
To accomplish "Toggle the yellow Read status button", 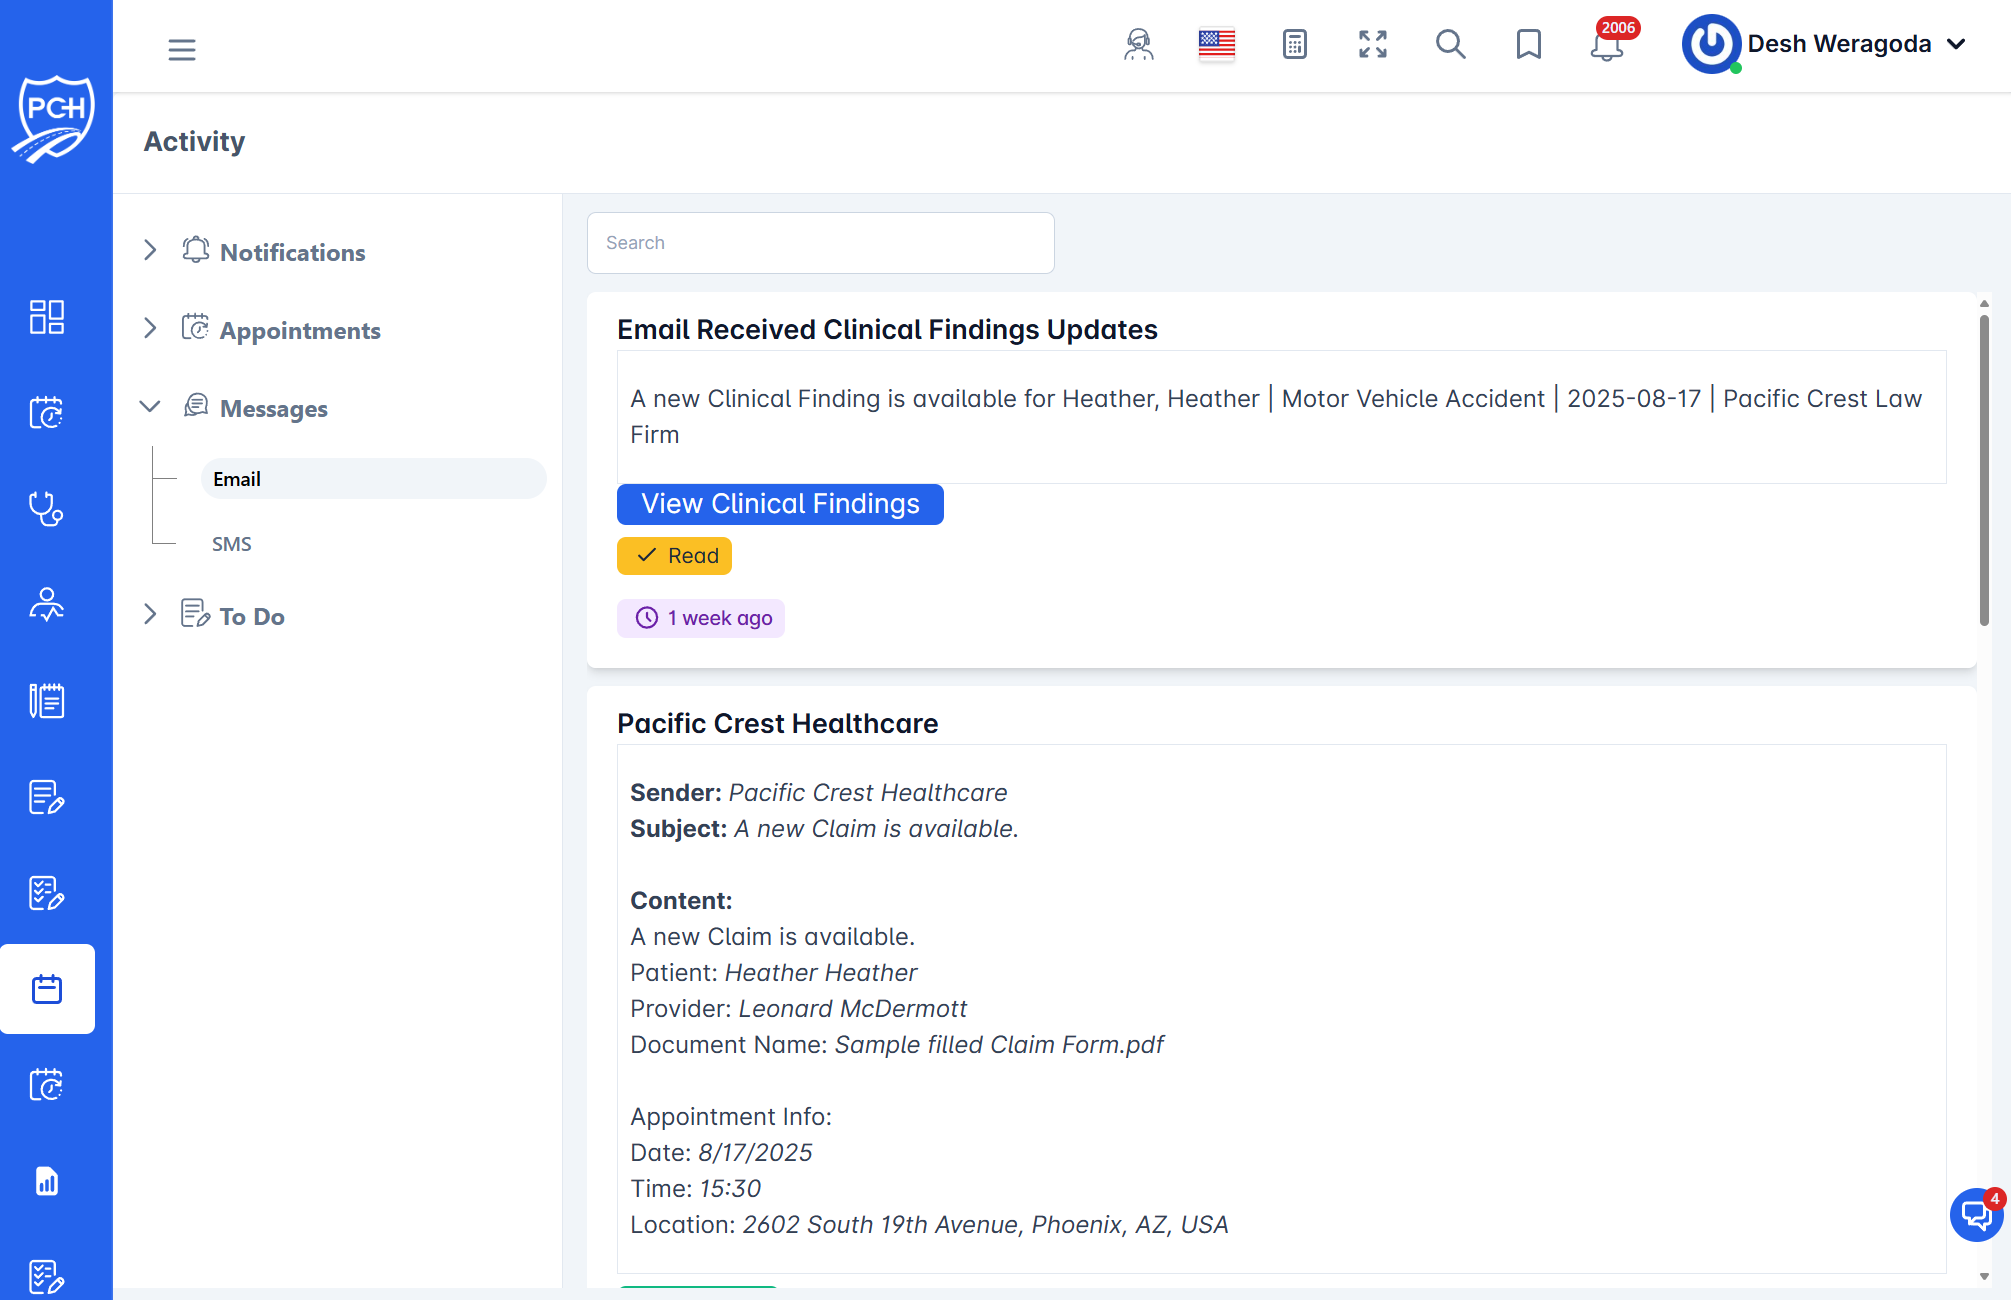I will [x=674, y=556].
